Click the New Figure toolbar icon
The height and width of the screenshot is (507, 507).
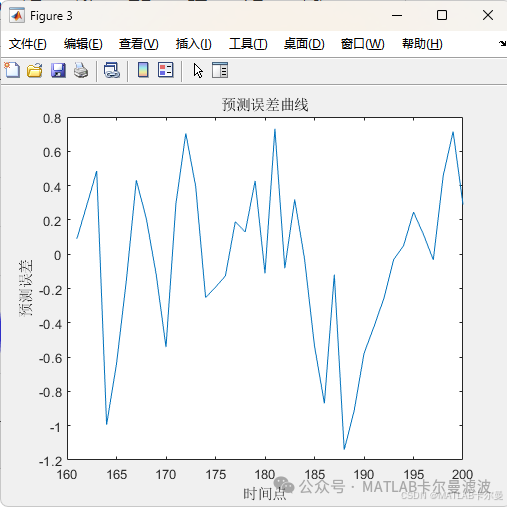pyautogui.click(x=12, y=70)
